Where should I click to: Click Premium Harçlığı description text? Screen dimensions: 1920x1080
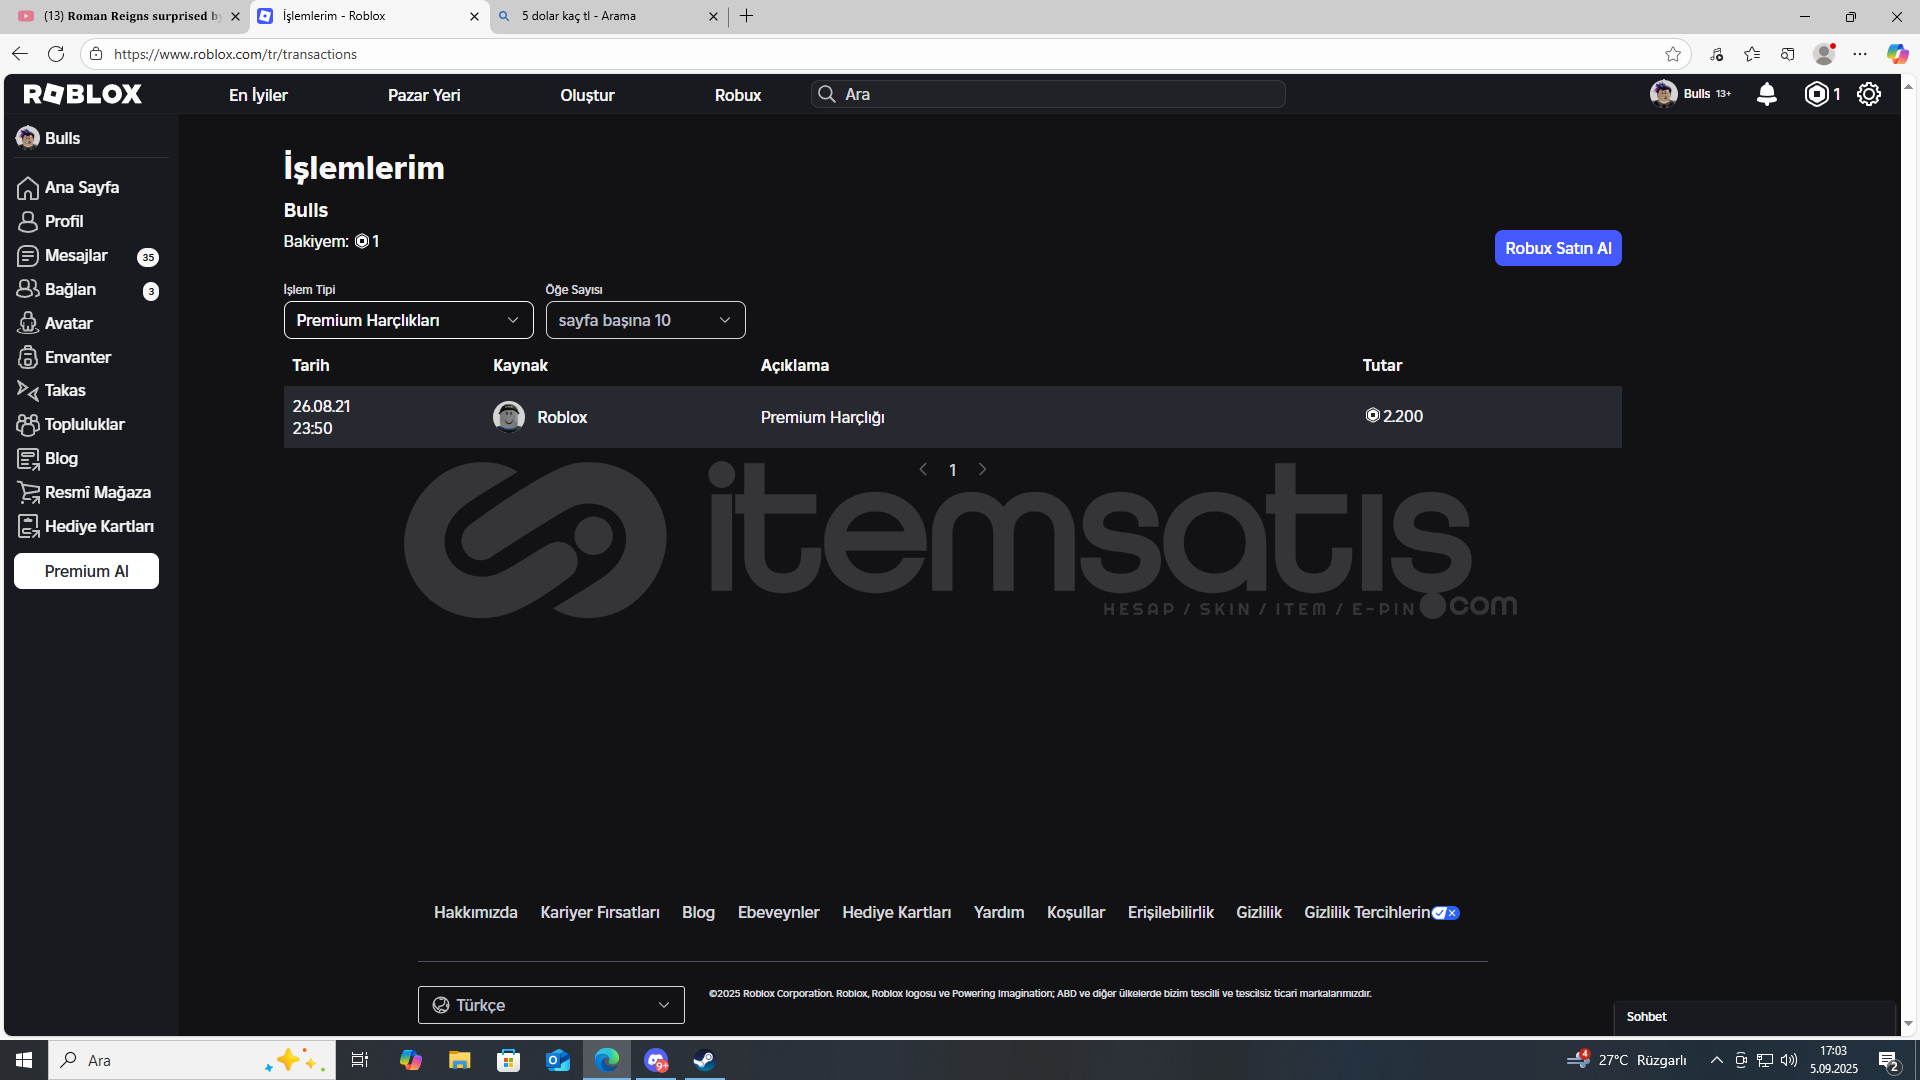[823, 417]
